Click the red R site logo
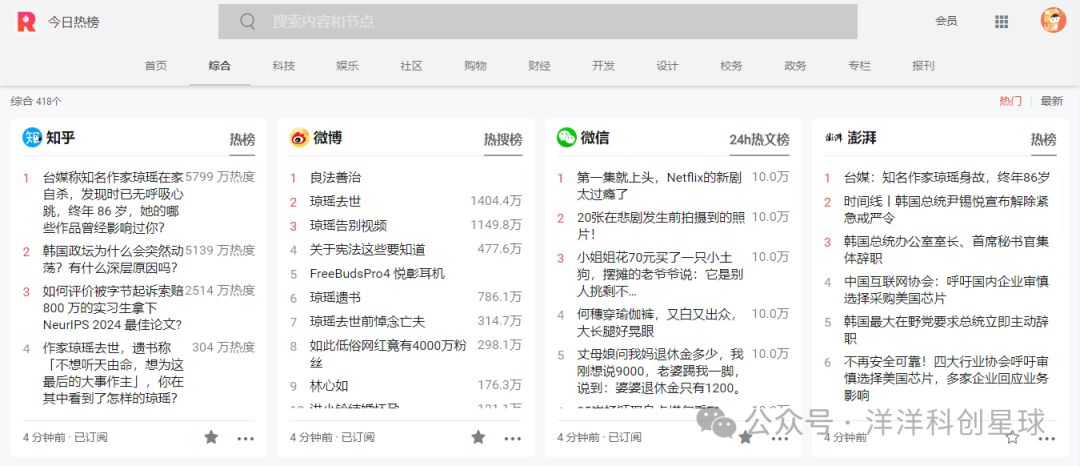This screenshot has width=1080, height=466. point(26,21)
